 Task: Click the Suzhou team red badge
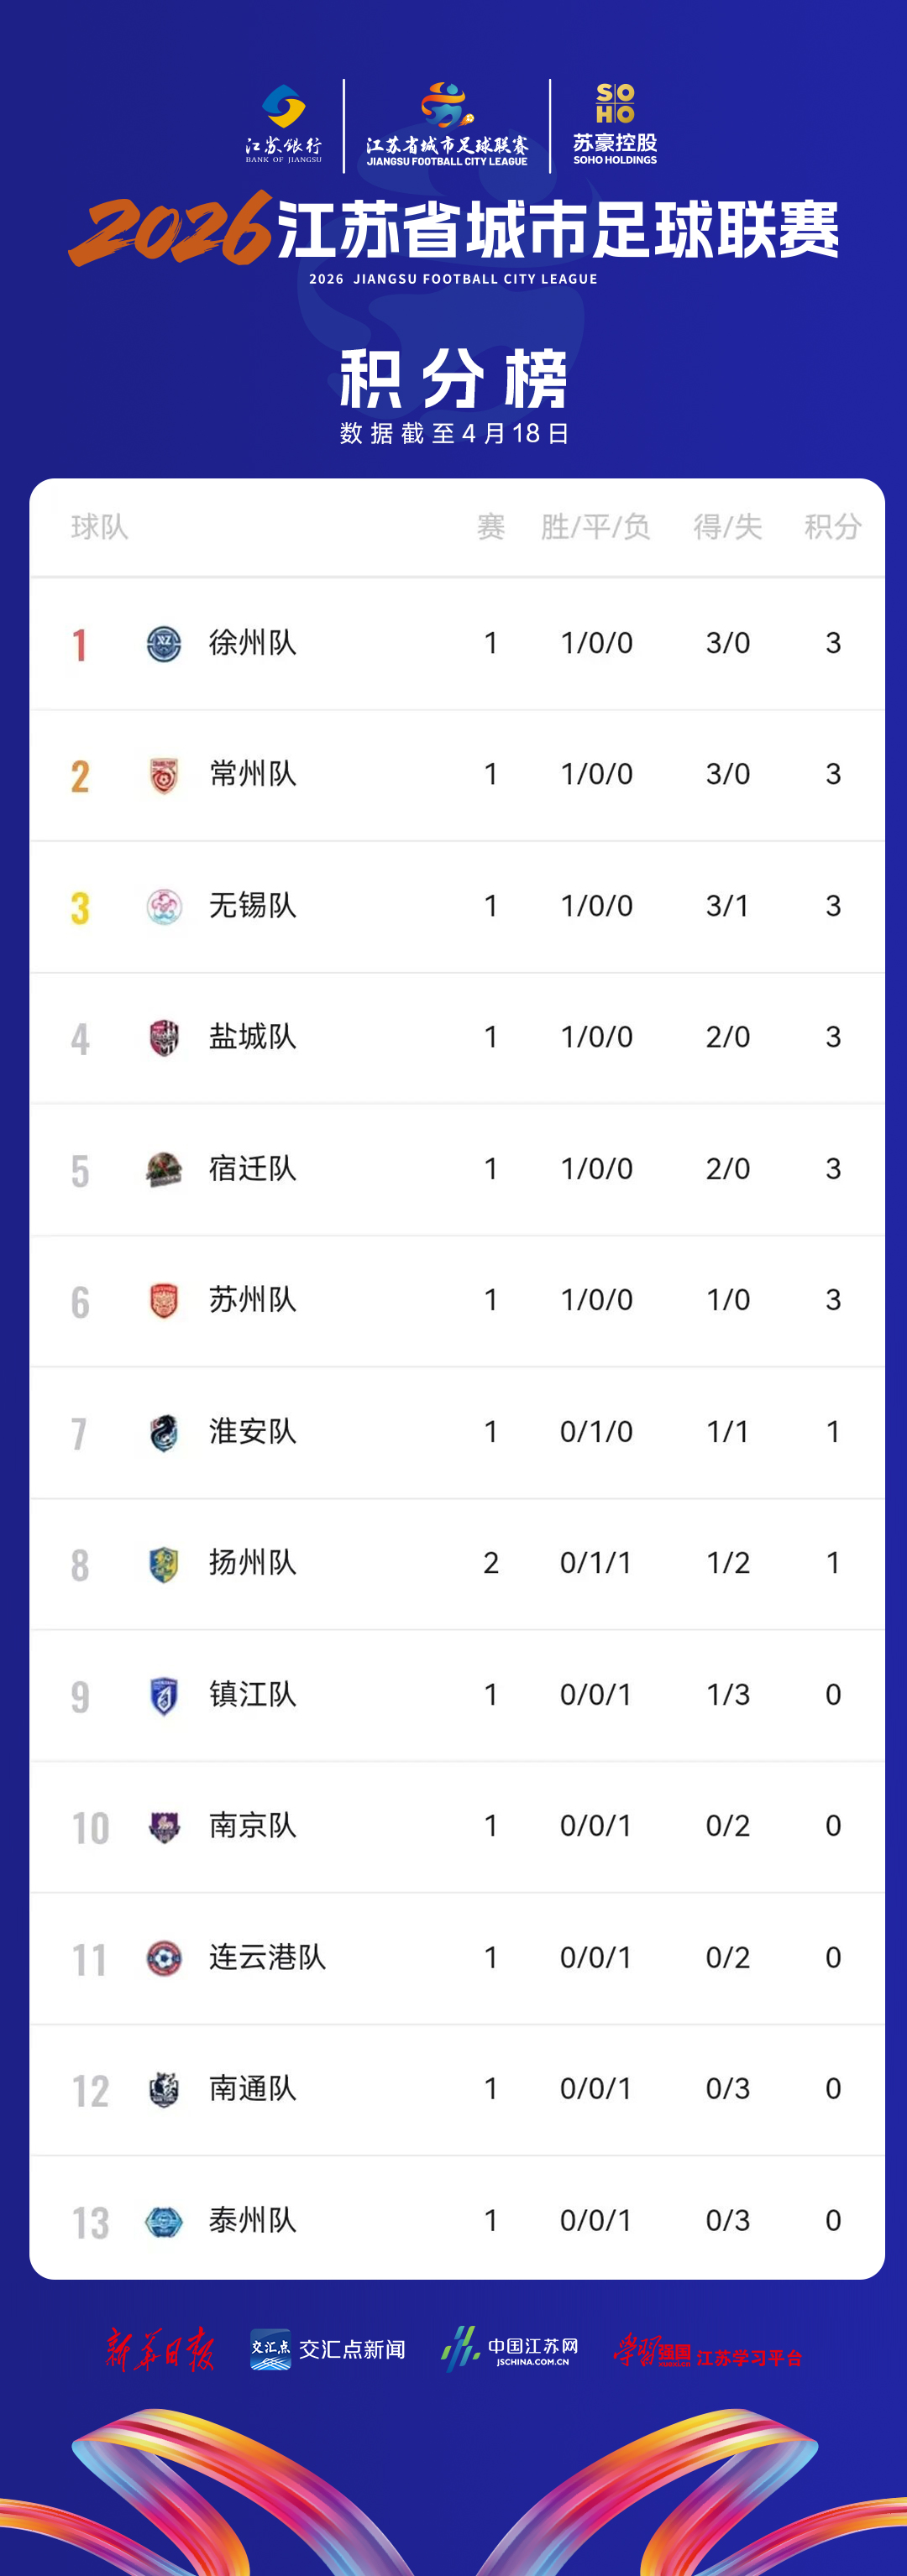coord(164,1301)
